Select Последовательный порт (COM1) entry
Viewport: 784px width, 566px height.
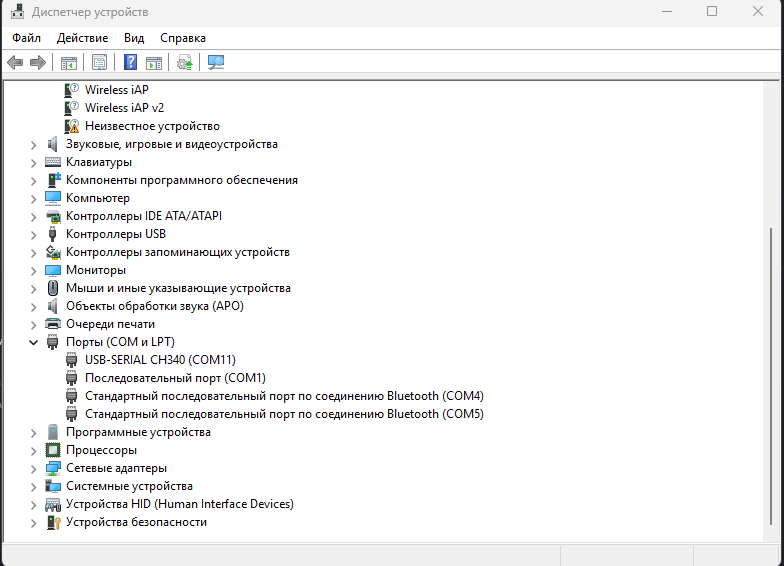(x=175, y=378)
